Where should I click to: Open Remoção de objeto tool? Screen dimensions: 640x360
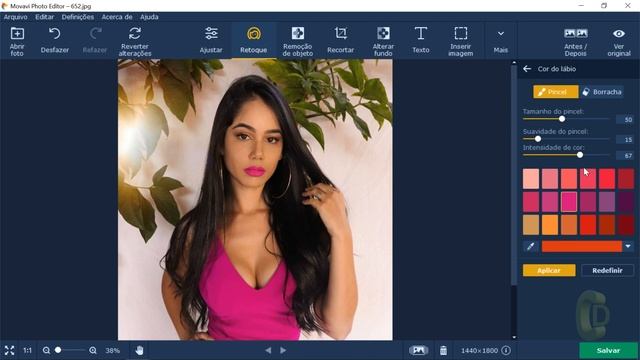[x=298, y=41]
